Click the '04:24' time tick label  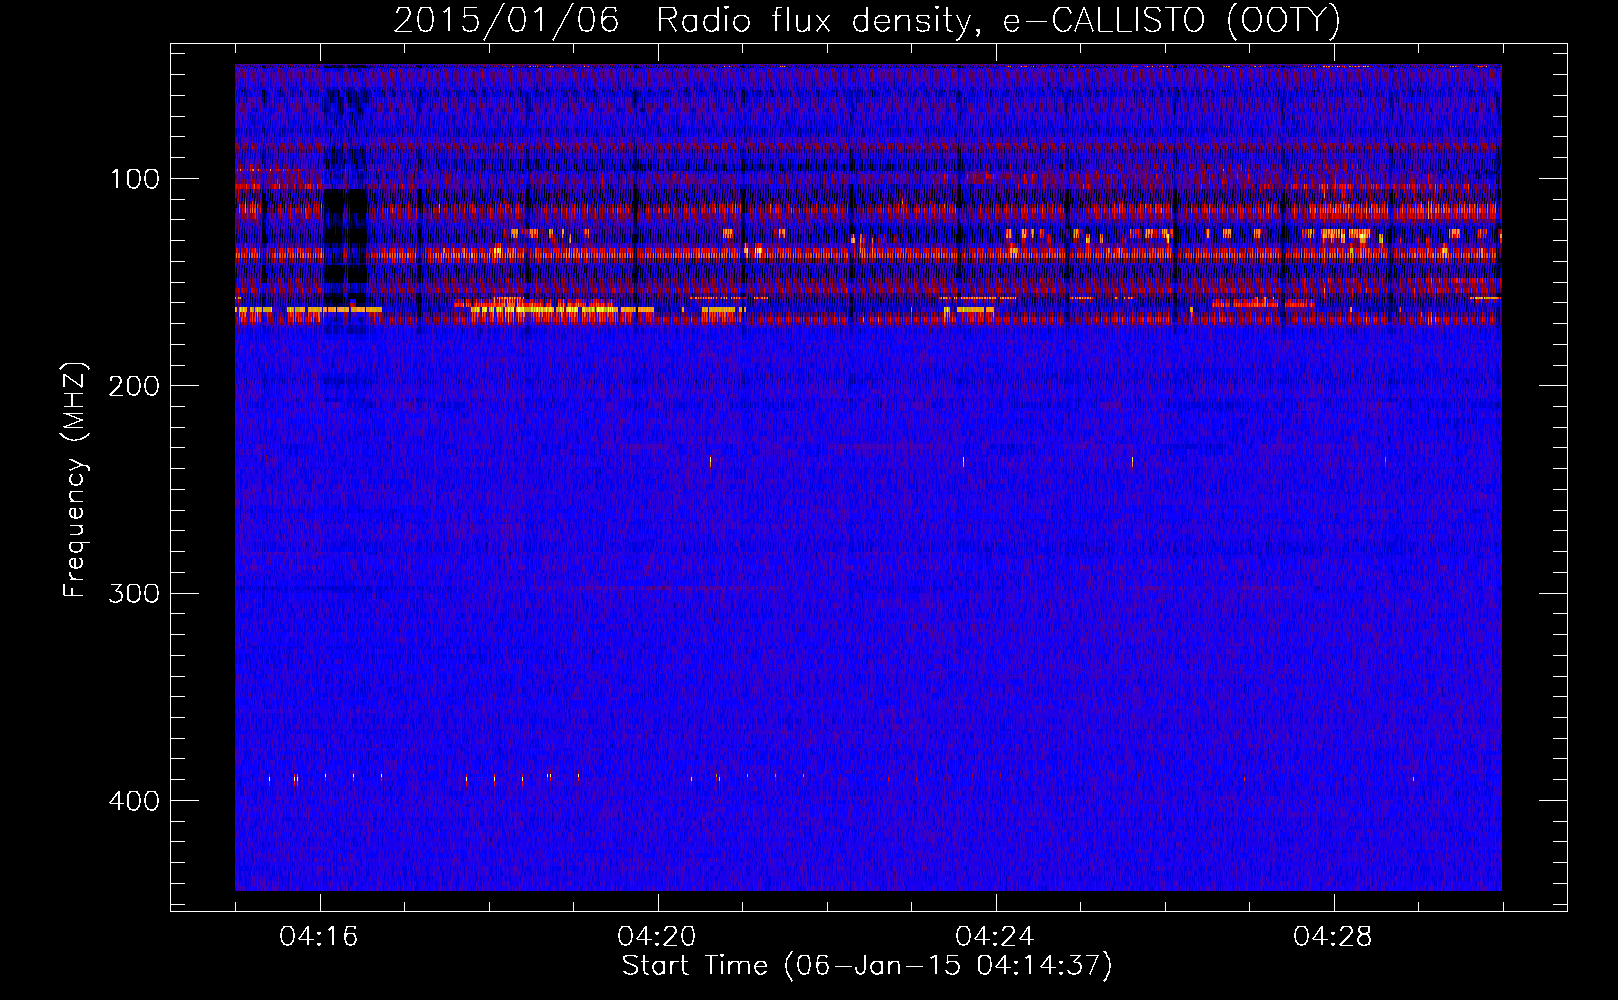point(995,937)
